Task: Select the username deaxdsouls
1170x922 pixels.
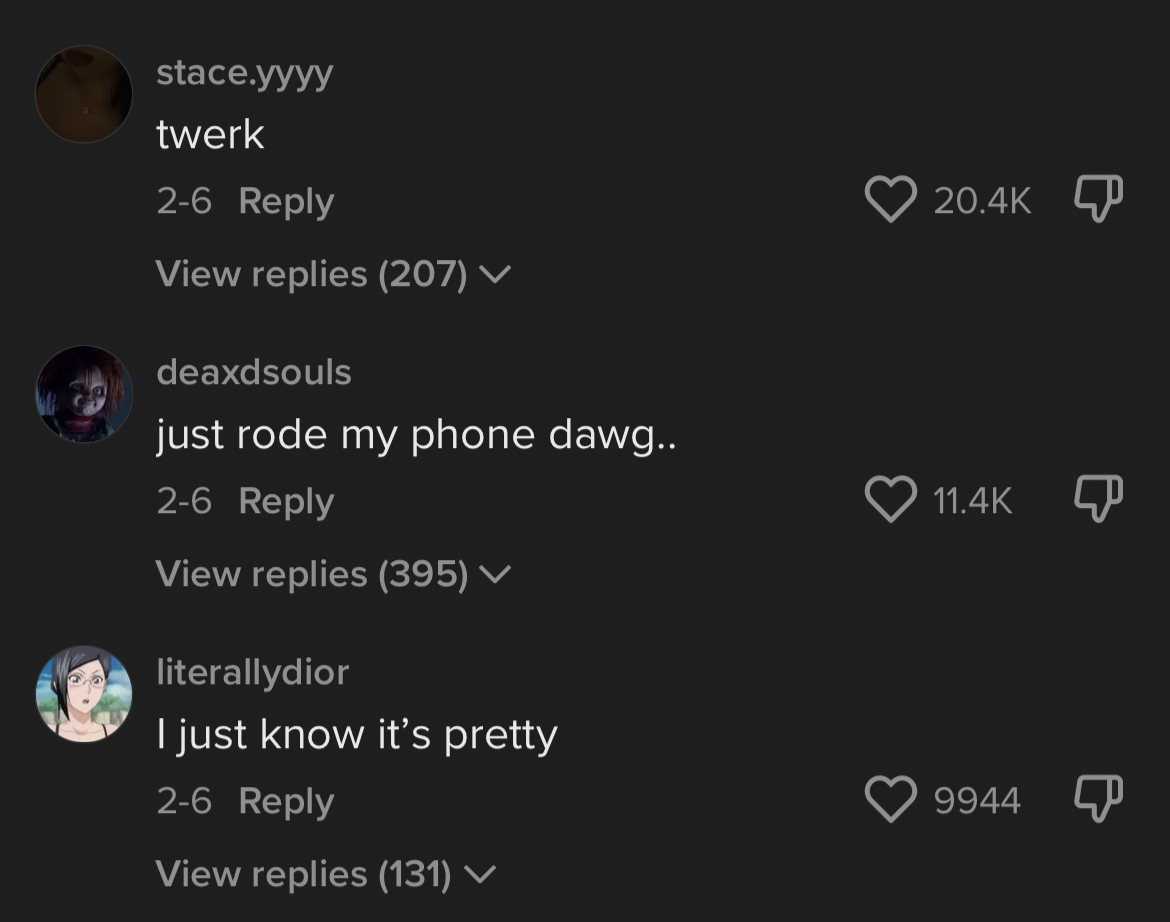Action: 254,371
